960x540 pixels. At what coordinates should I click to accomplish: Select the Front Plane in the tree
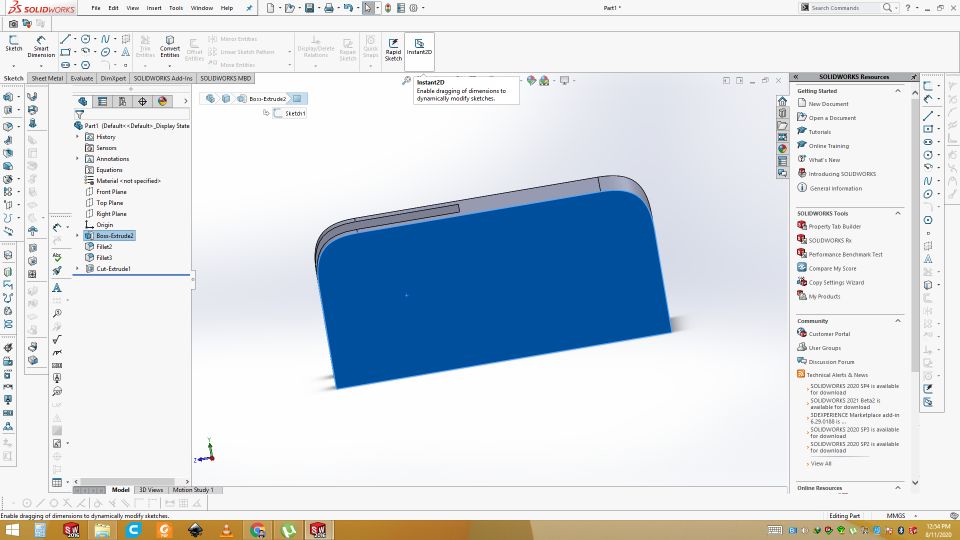click(x=111, y=192)
